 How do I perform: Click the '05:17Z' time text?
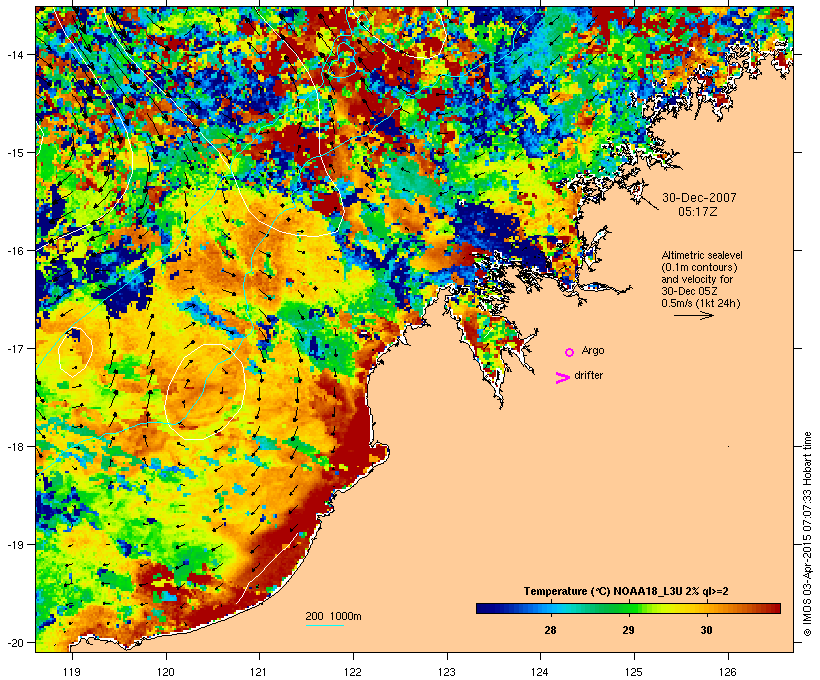pyautogui.click(x=698, y=212)
